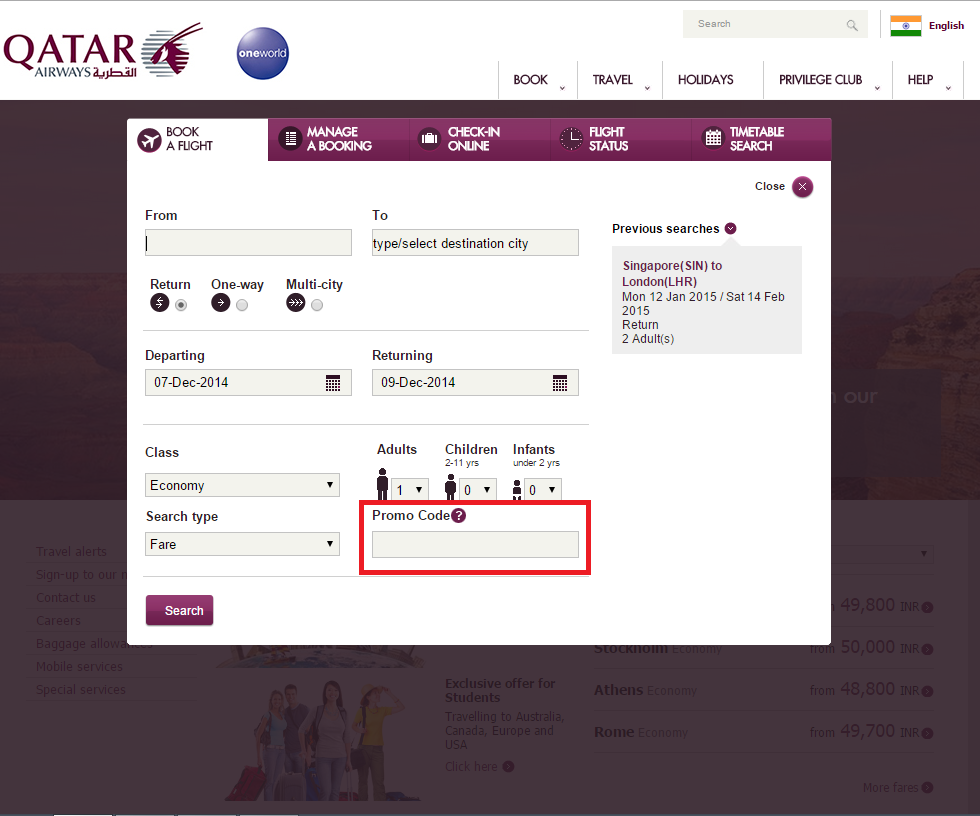
Task: Click the Qatar Airways logo
Action: click(103, 52)
